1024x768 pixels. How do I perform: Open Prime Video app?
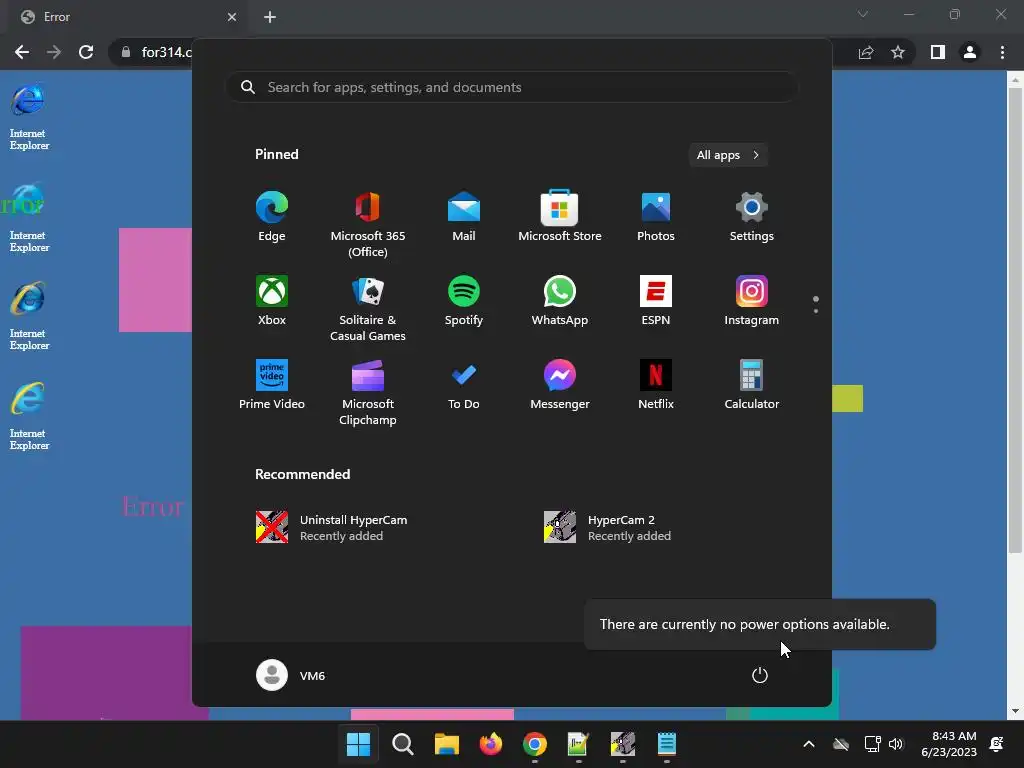coord(272,385)
